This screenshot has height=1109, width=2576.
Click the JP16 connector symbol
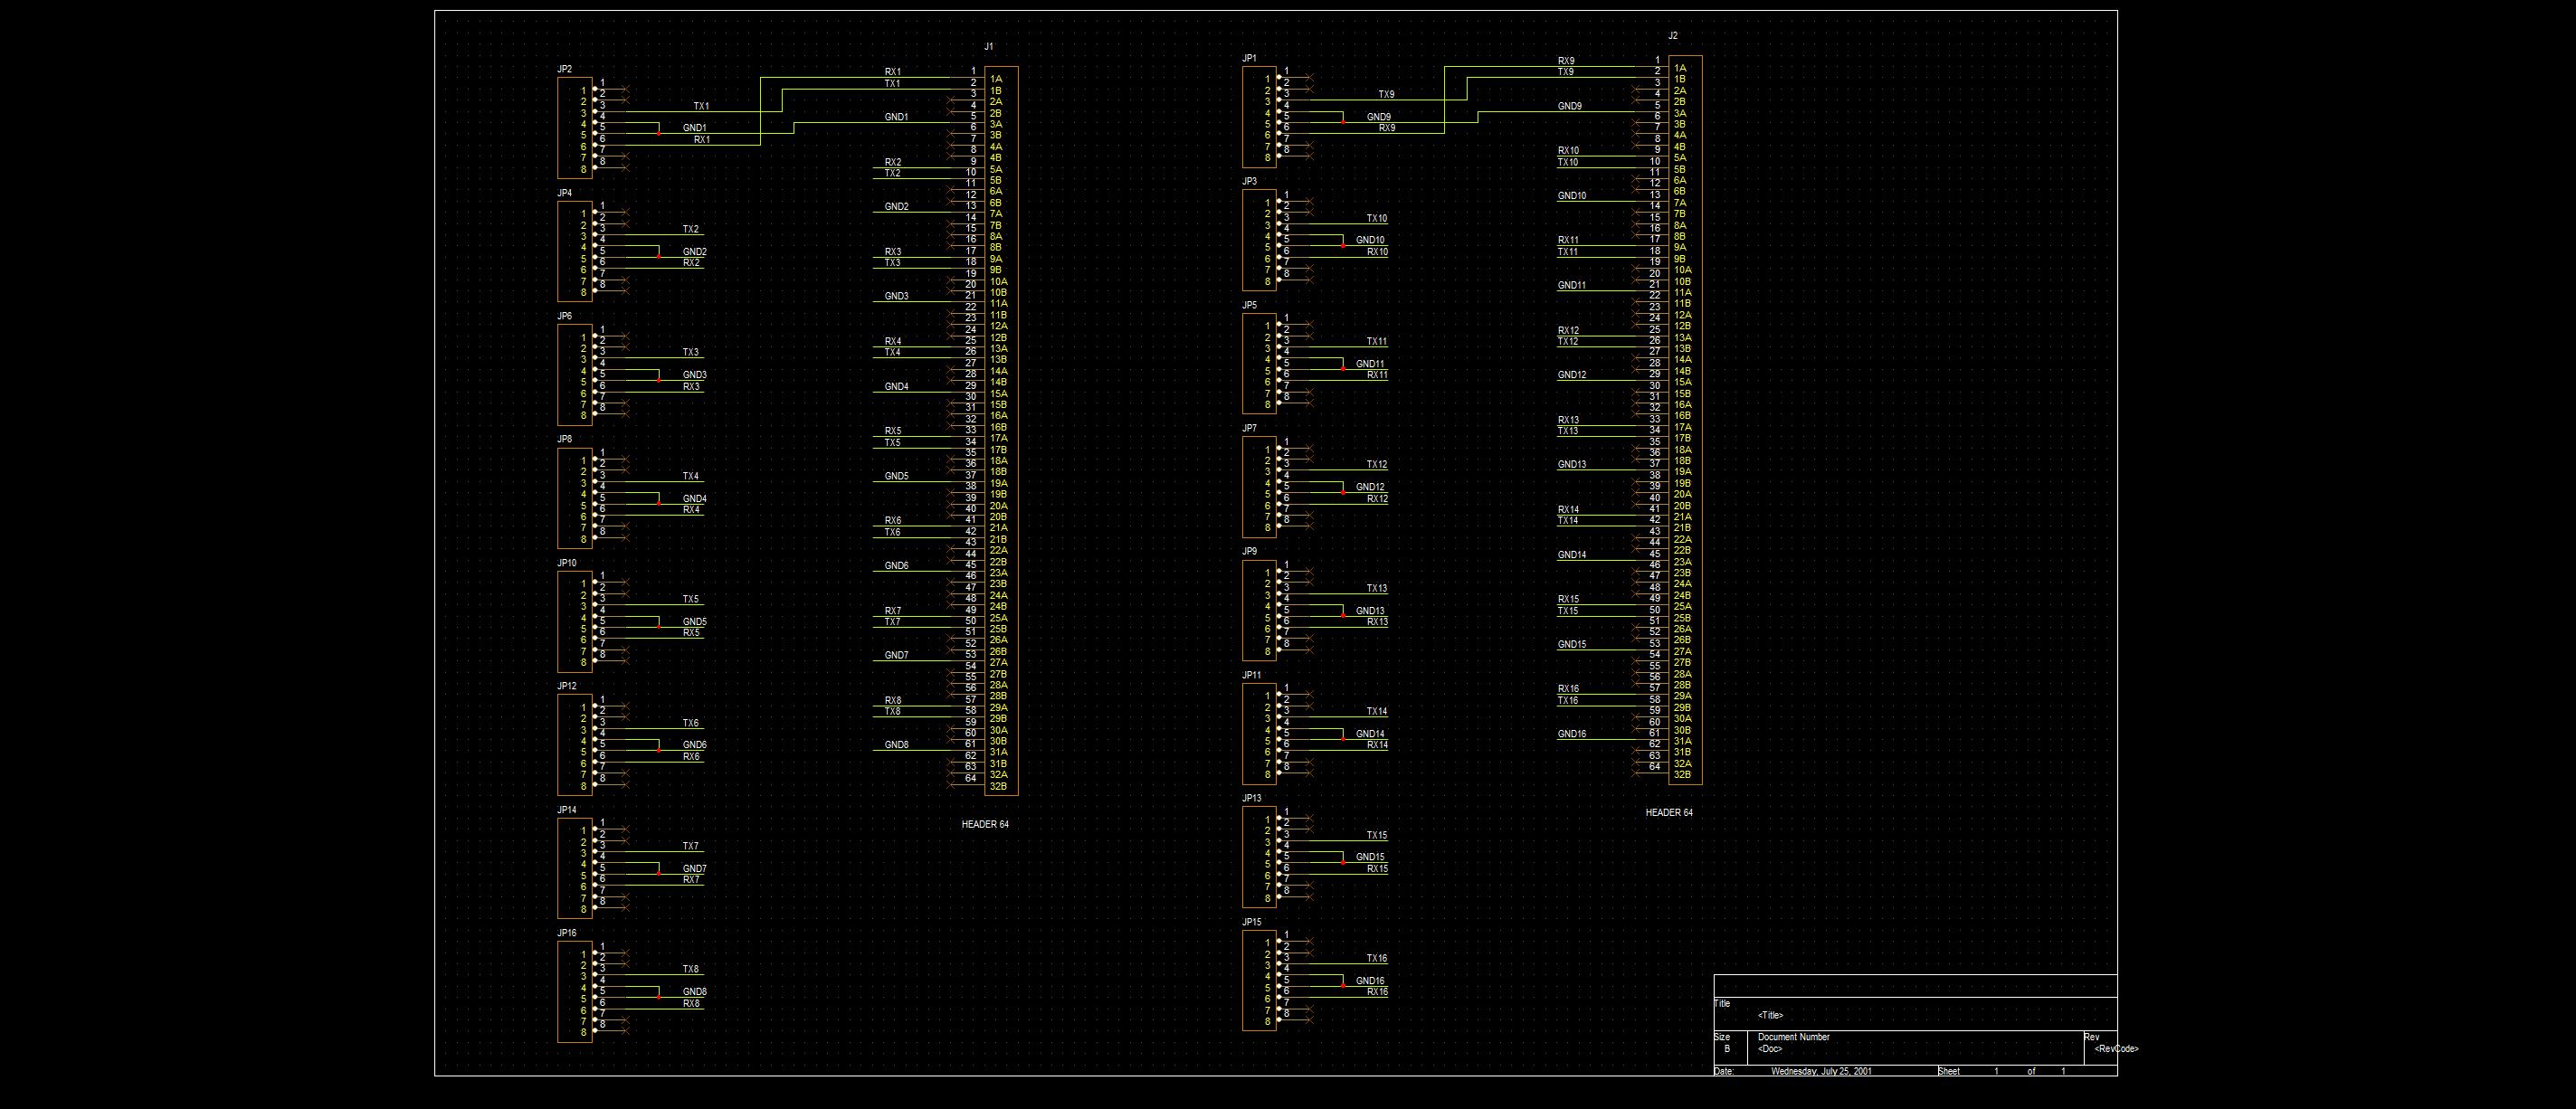[575, 992]
